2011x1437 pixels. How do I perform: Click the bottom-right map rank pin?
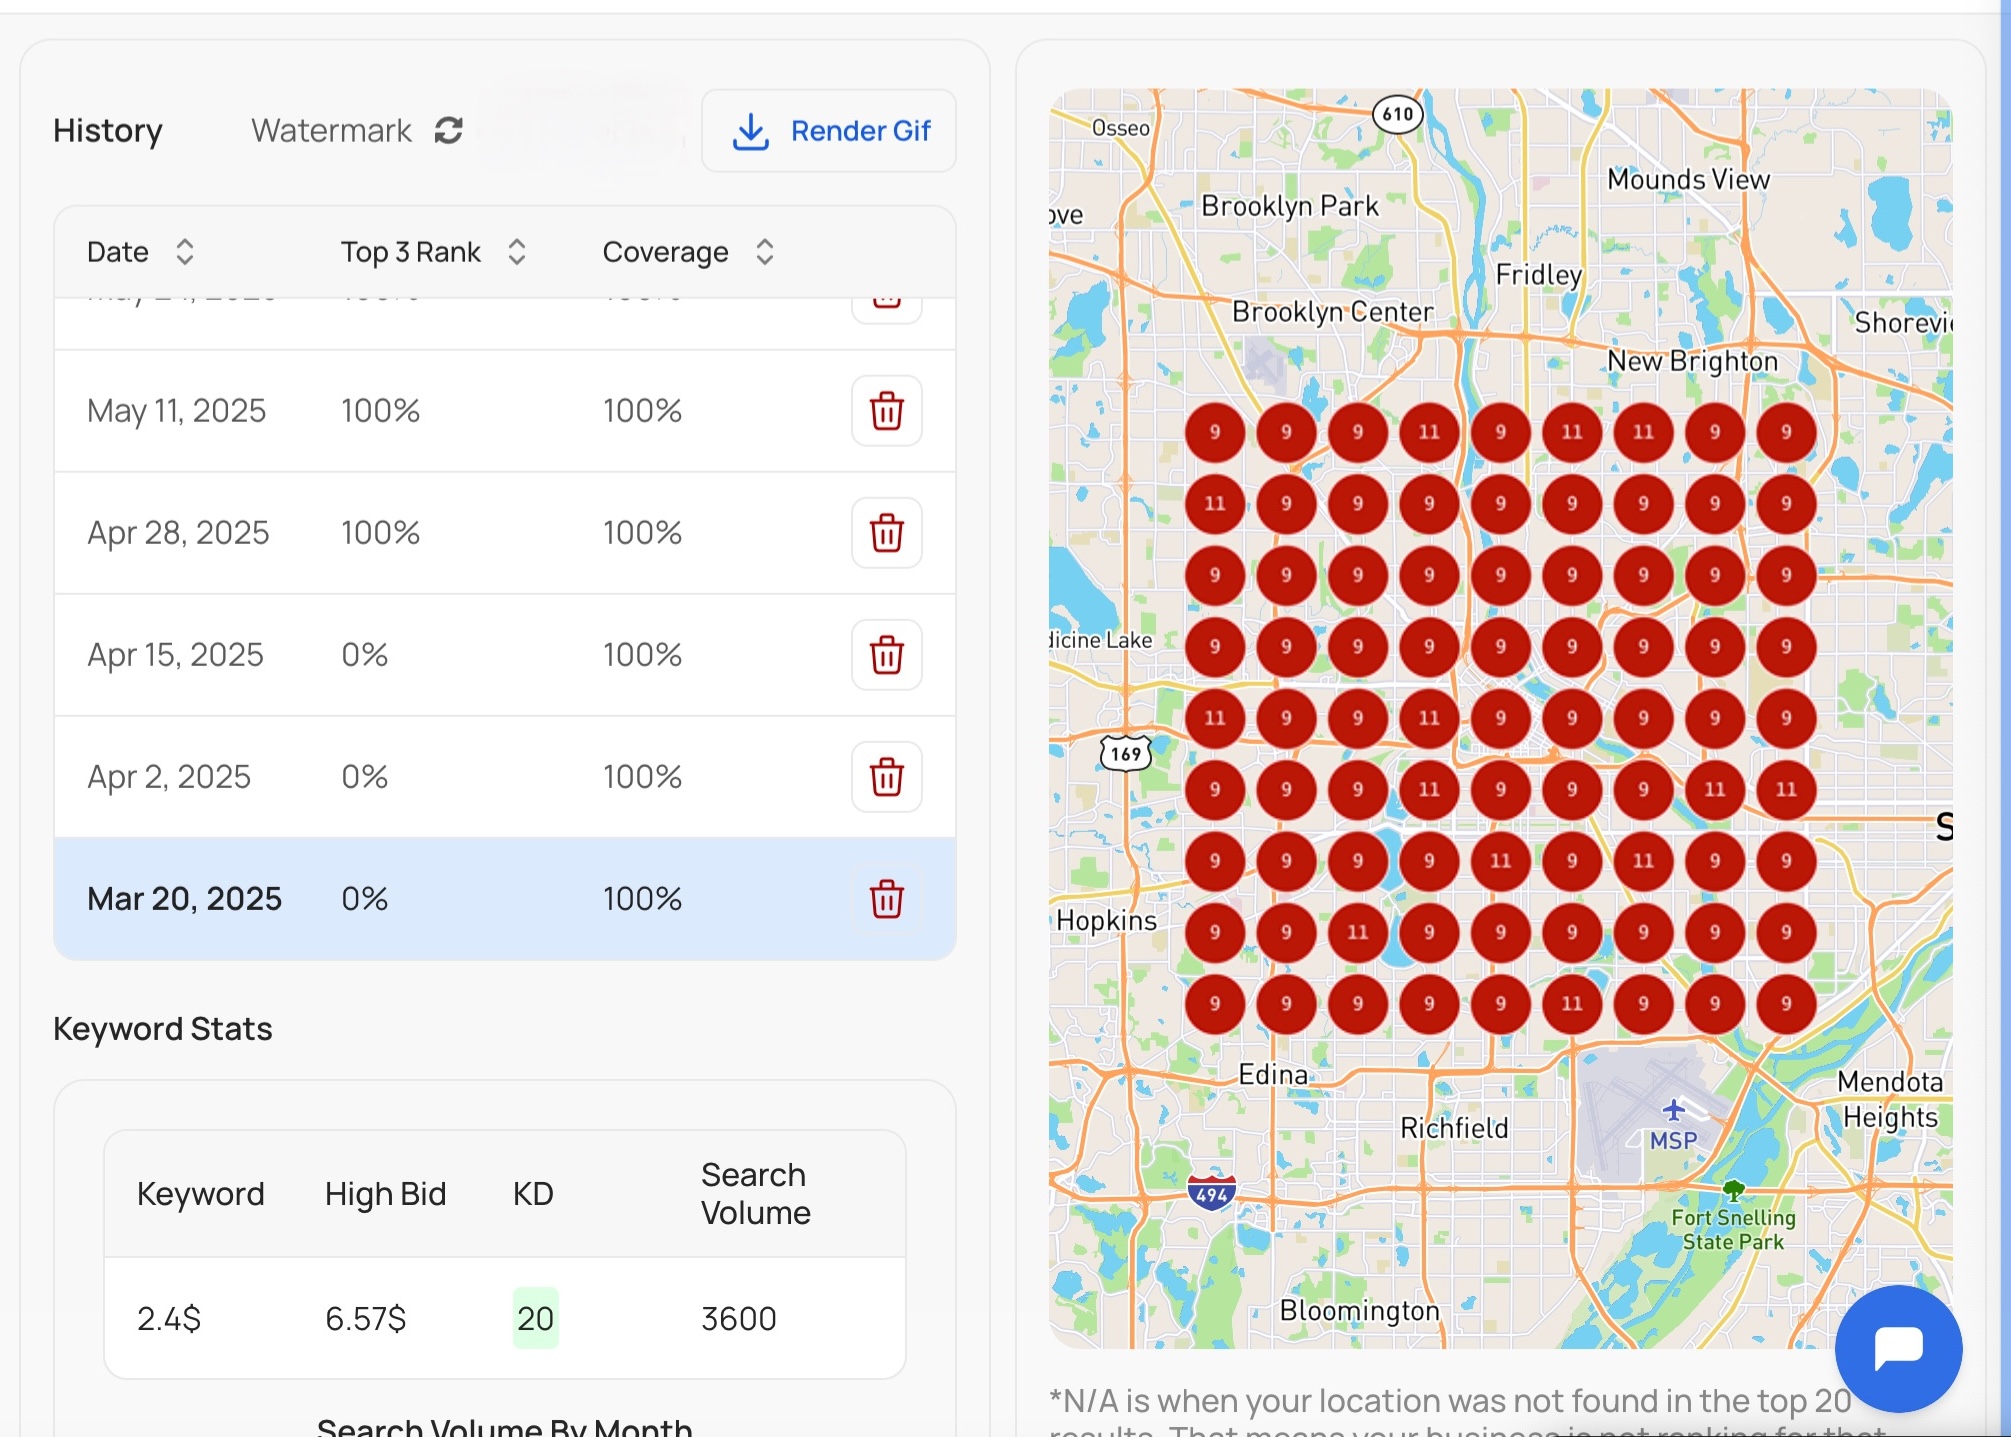(x=1785, y=1003)
